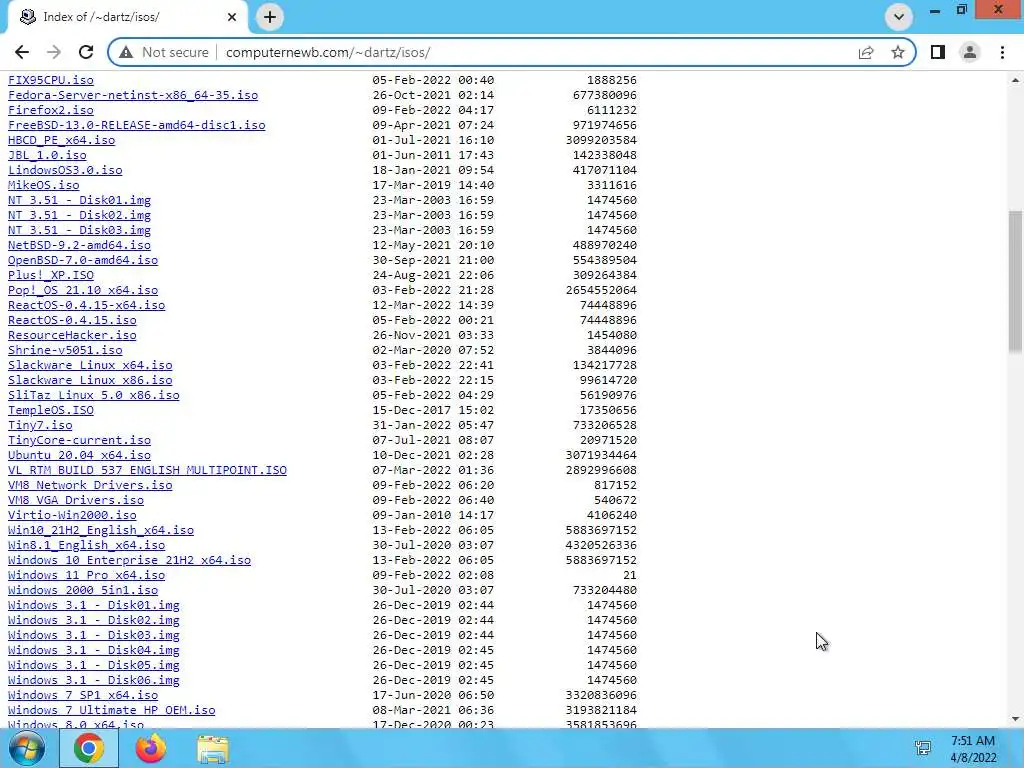Download TempleOS.ISO
Image resolution: width=1024 pixels, height=768 pixels.
pyautogui.click(x=51, y=410)
